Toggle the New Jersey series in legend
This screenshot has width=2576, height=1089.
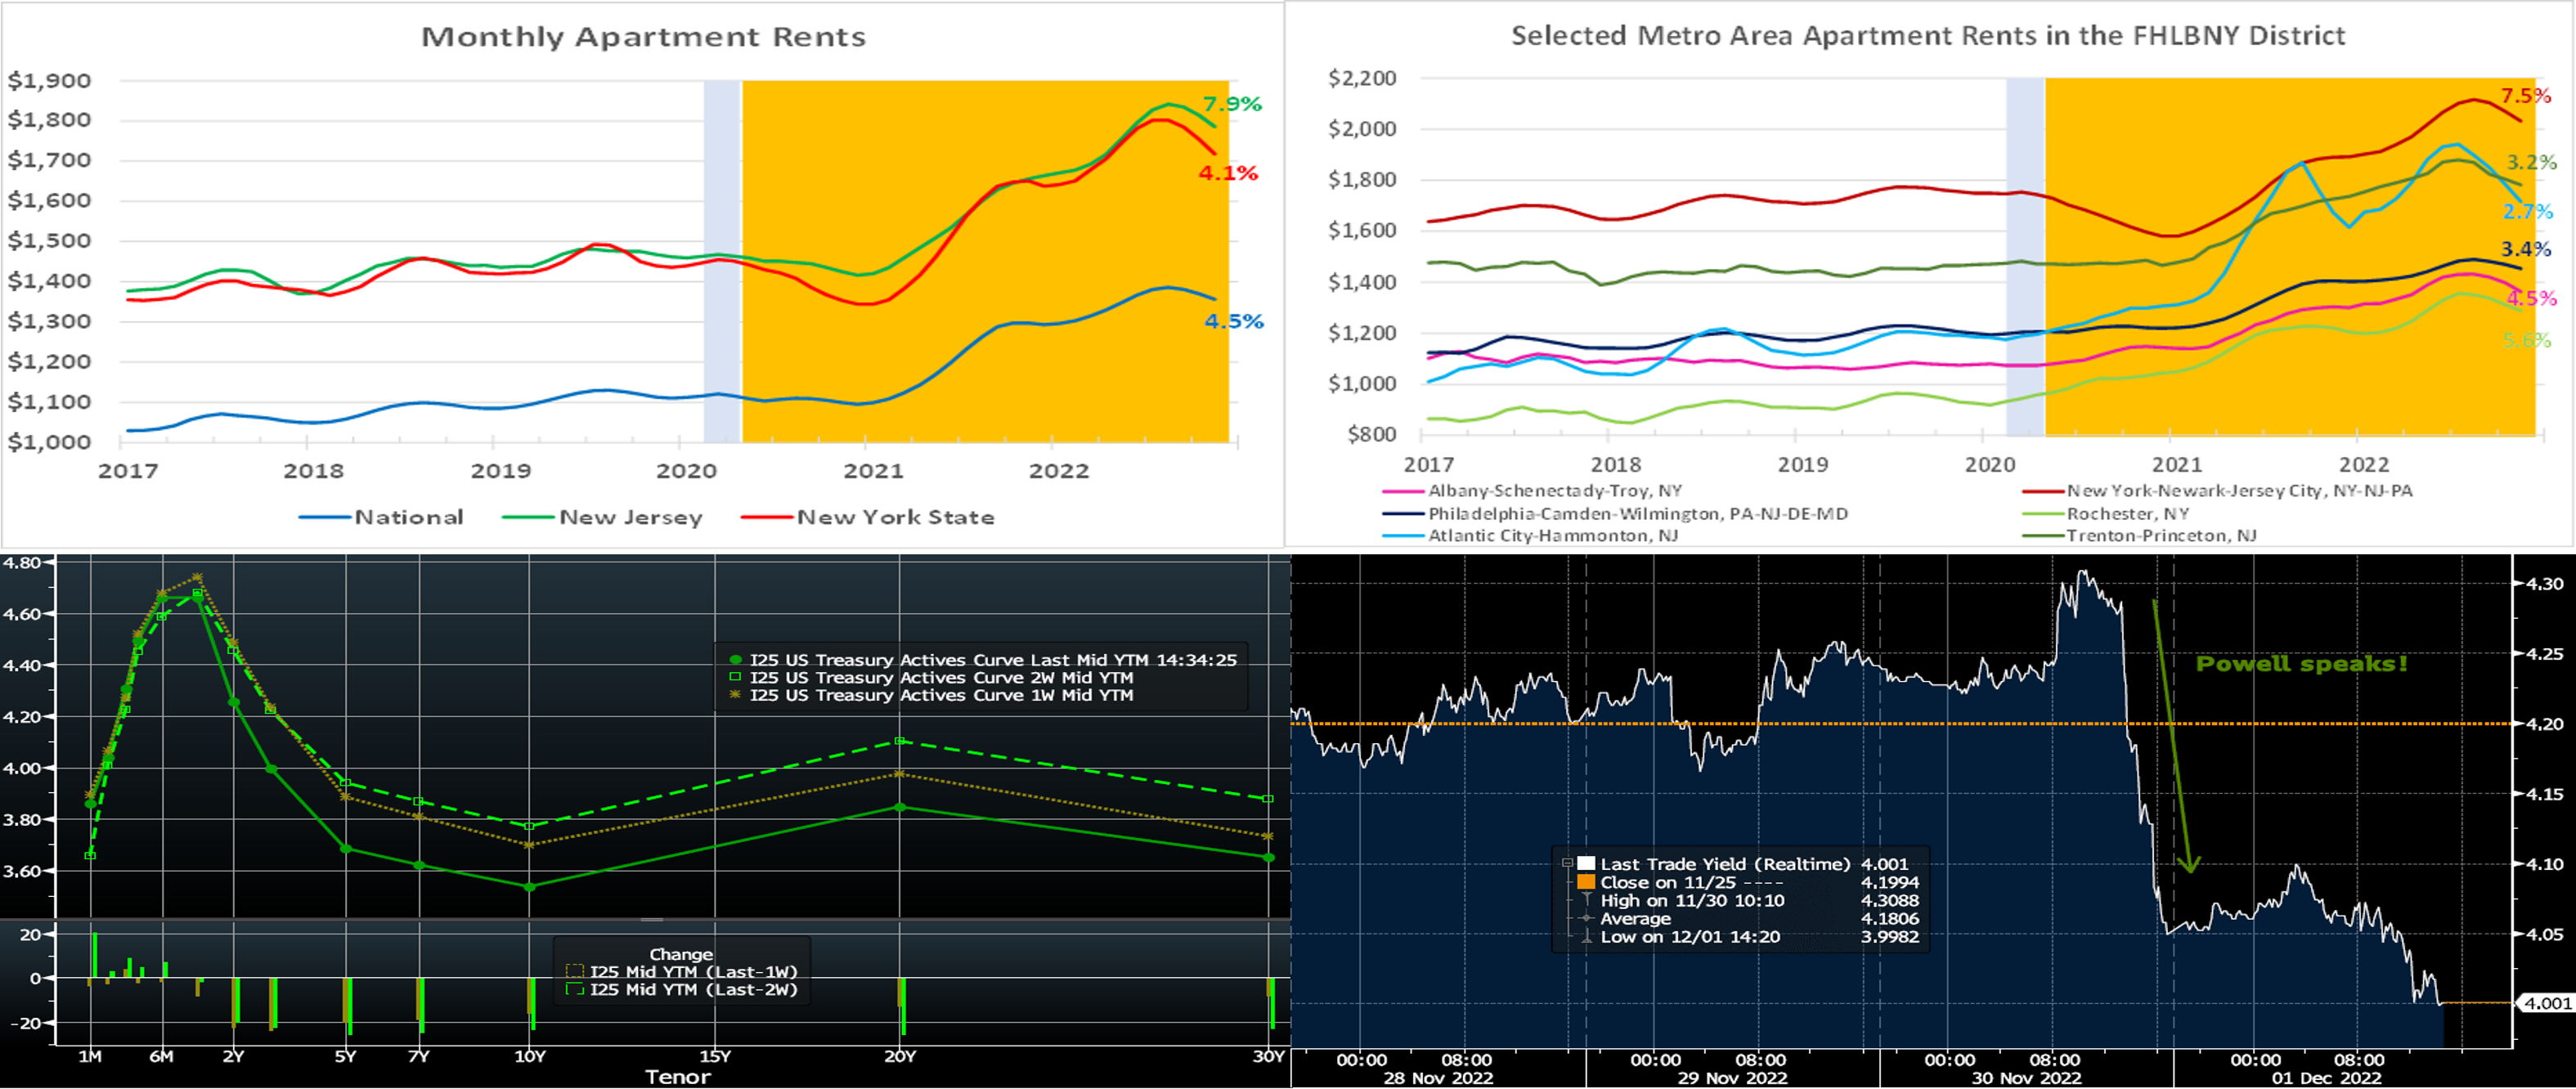click(630, 517)
